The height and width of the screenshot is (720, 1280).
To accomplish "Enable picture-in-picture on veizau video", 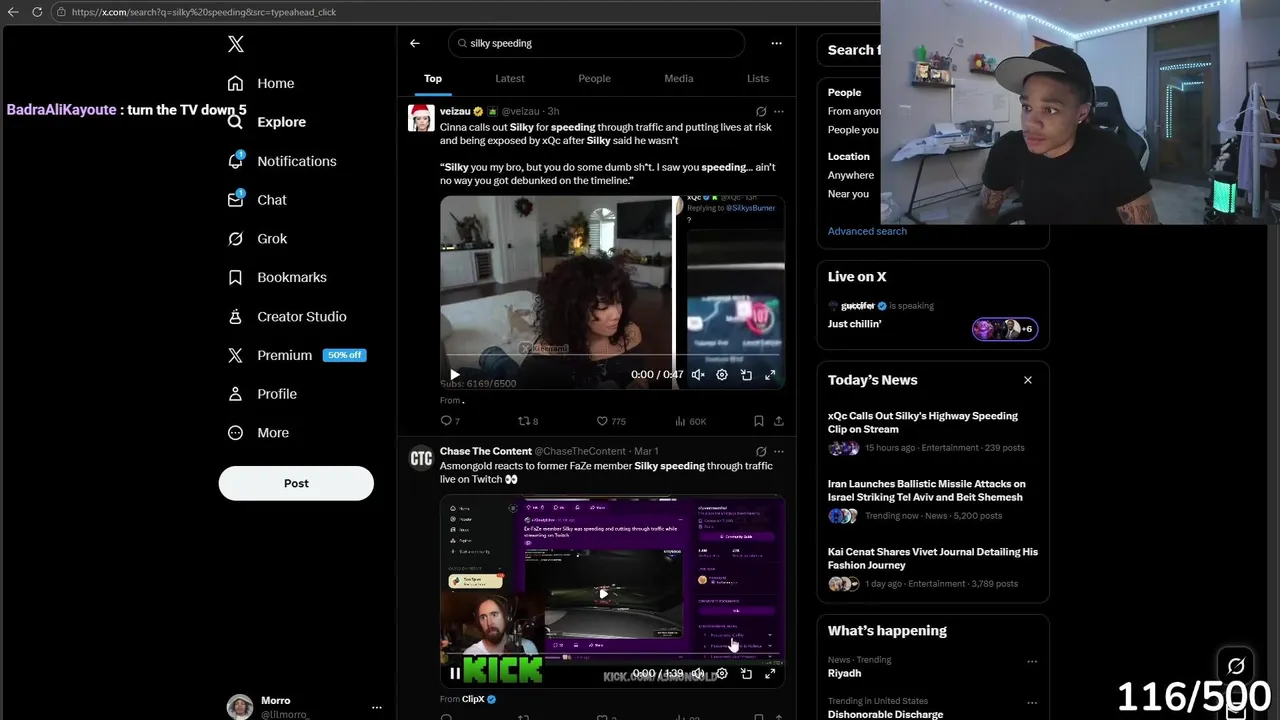I will [746, 375].
